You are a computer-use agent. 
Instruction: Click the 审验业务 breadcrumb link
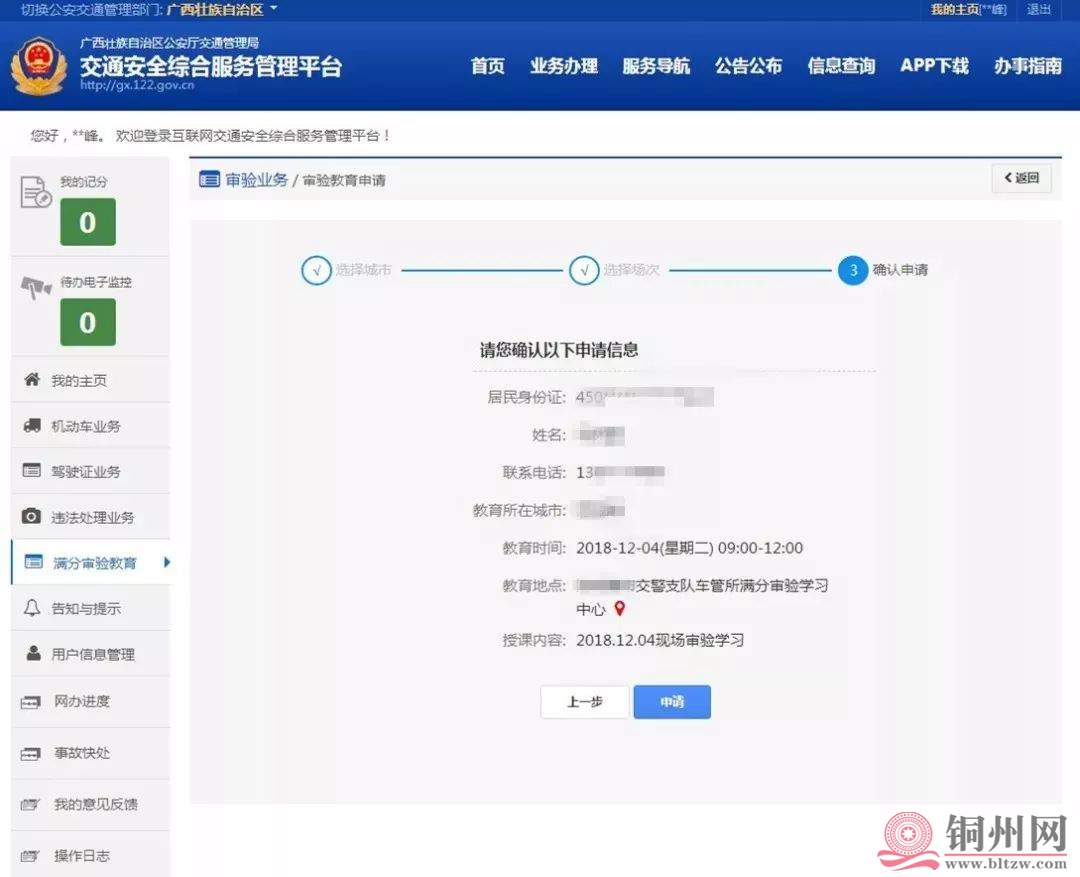[x=256, y=180]
